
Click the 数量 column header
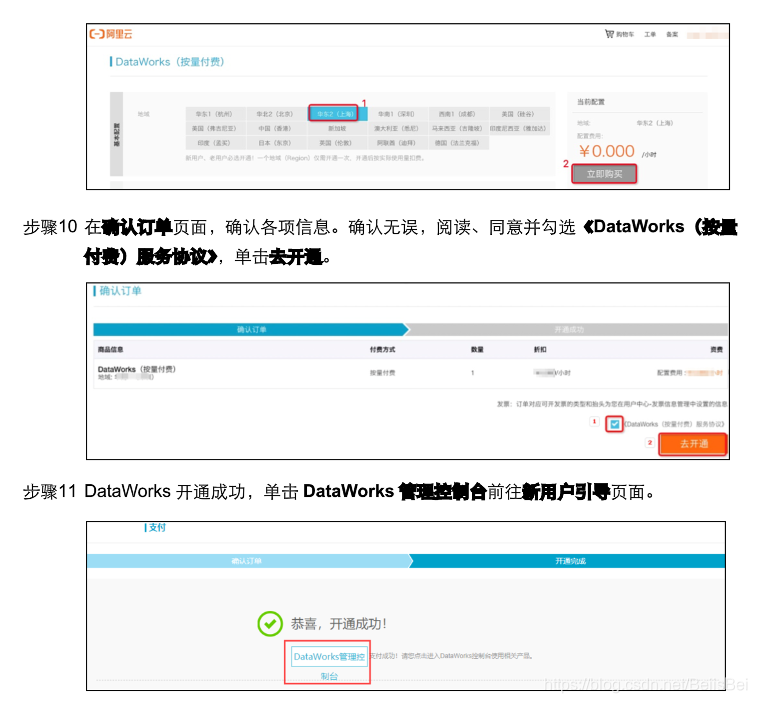(477, 349)
